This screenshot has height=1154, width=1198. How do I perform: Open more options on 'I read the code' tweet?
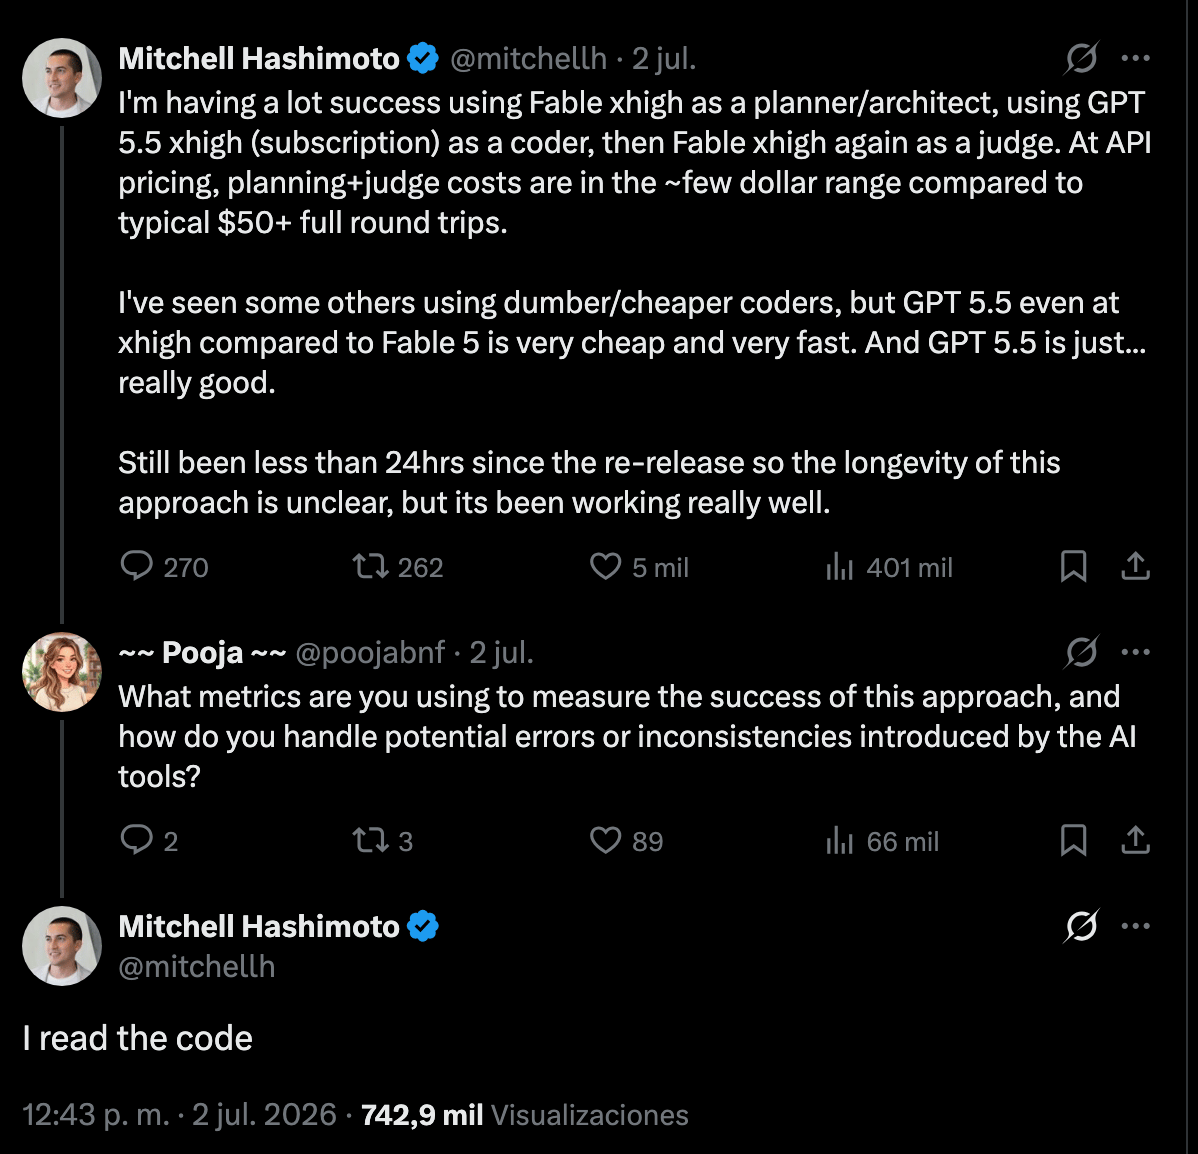point(1135,925)
